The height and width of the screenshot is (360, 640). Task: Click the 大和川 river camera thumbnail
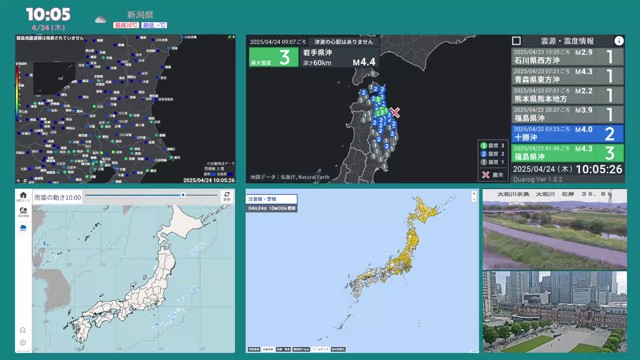555,229
